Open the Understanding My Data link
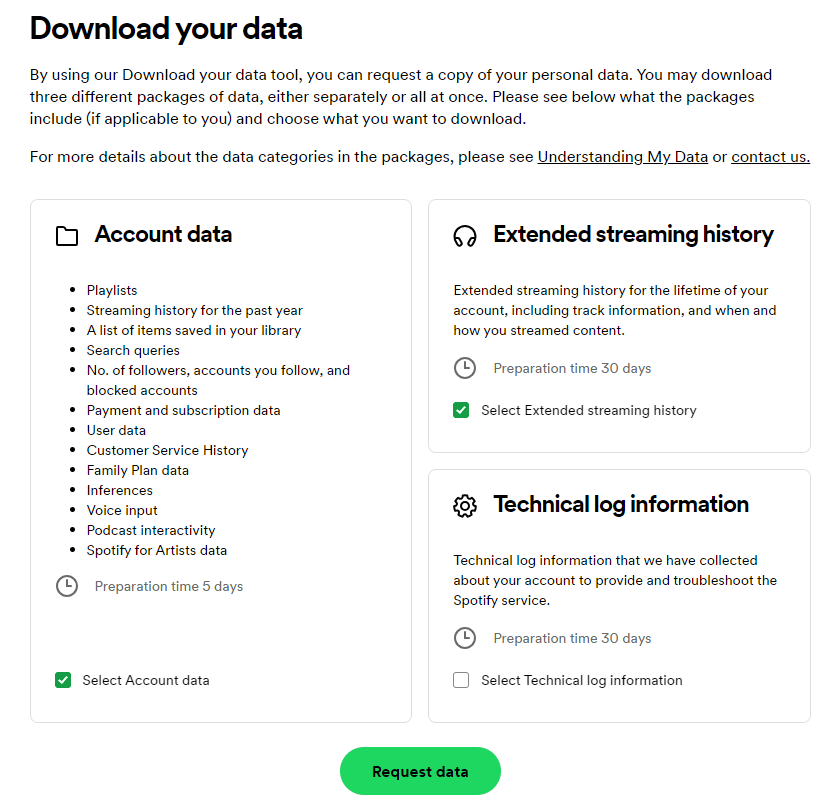Image resolution: width=835 pixels, height=802 pixels. pyautogui.click(x=622, y=157)
